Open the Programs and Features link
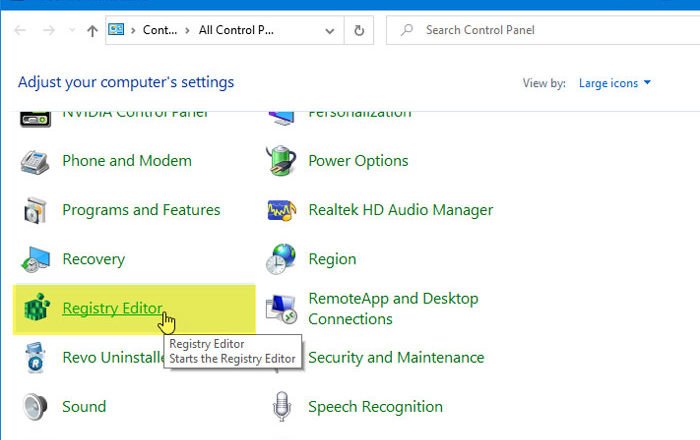The image size is (700, 440). [x=141, y=210]
